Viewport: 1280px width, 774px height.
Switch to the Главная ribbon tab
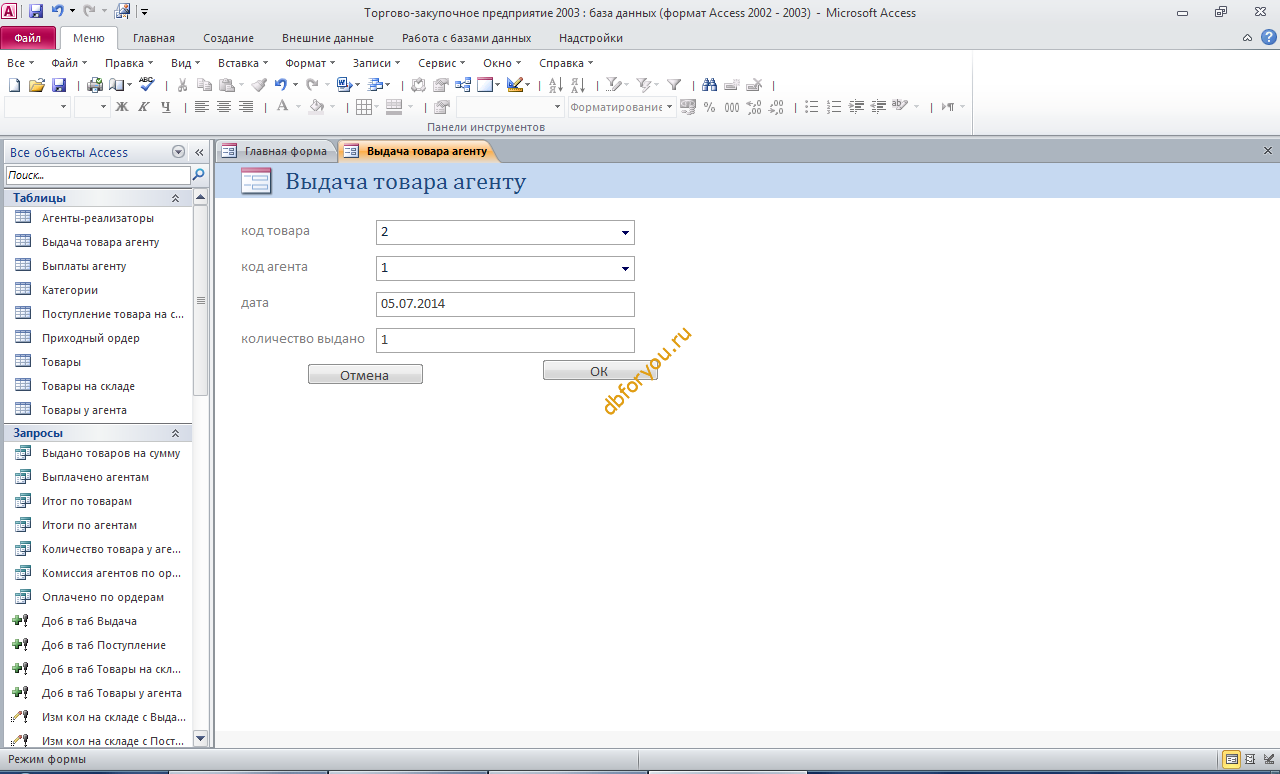pyautogui.click(x=153, y=38)
